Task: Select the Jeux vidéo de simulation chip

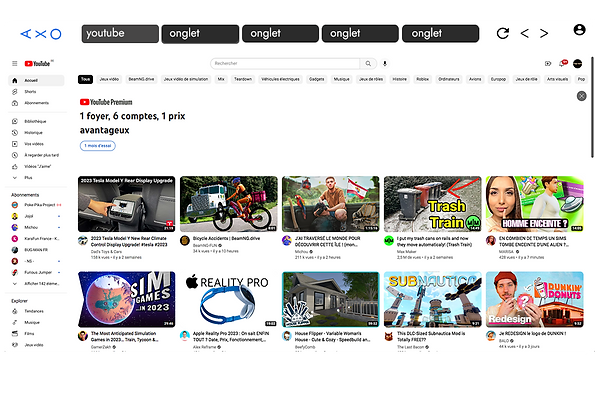Action: click(186, 79)
